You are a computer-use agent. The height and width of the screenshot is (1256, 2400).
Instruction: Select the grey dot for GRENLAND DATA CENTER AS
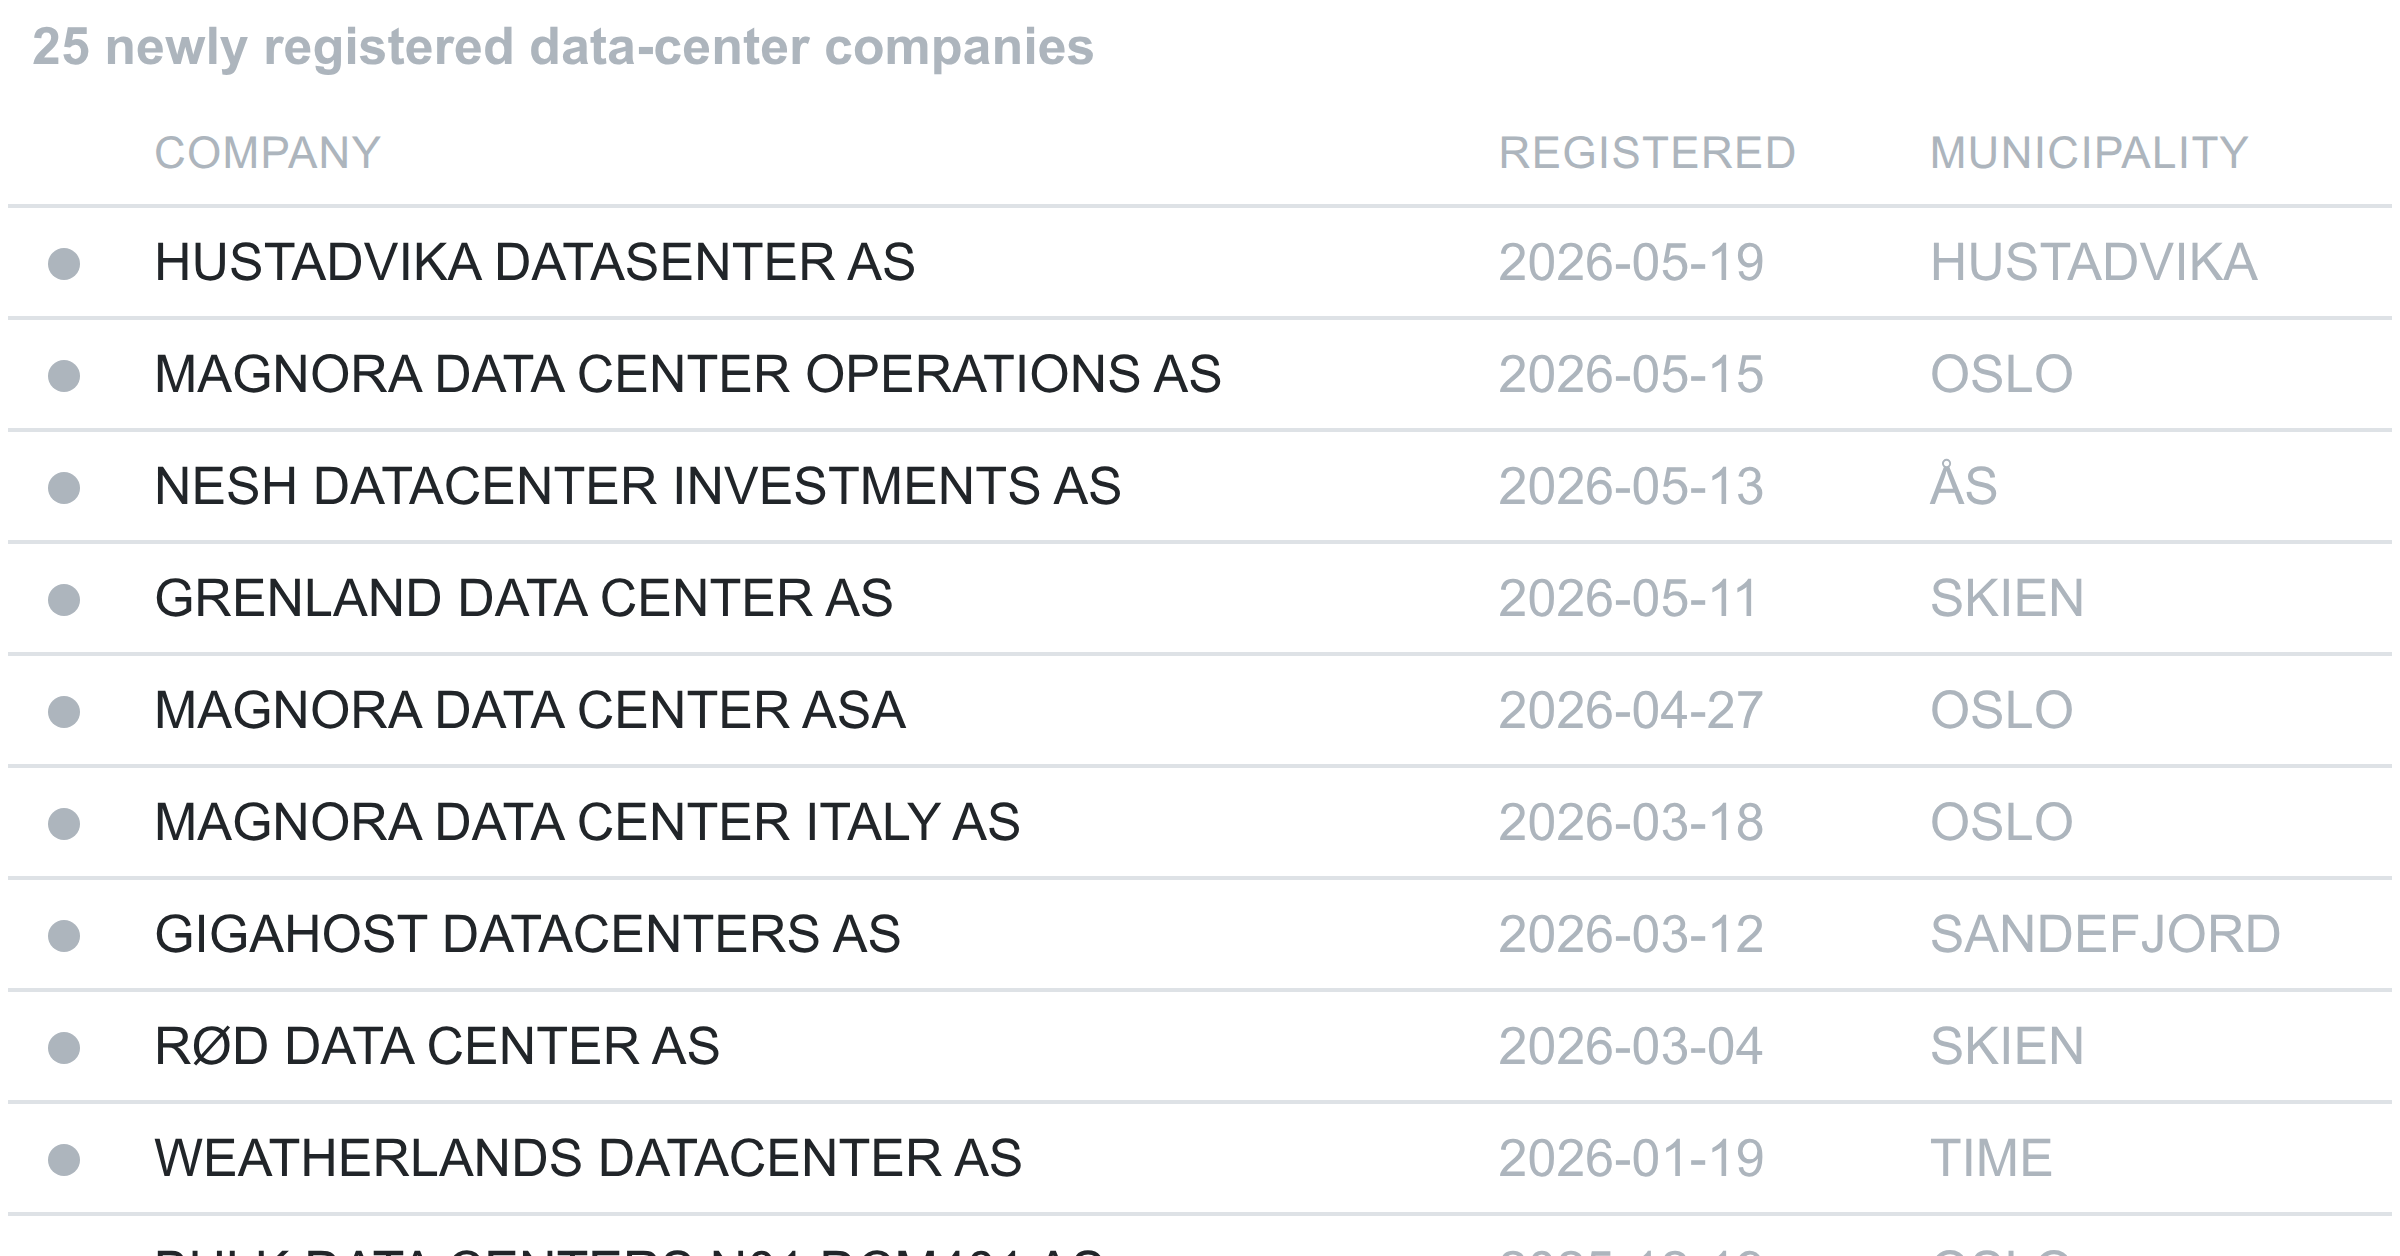pyautogui.click(x=64, y=600)
